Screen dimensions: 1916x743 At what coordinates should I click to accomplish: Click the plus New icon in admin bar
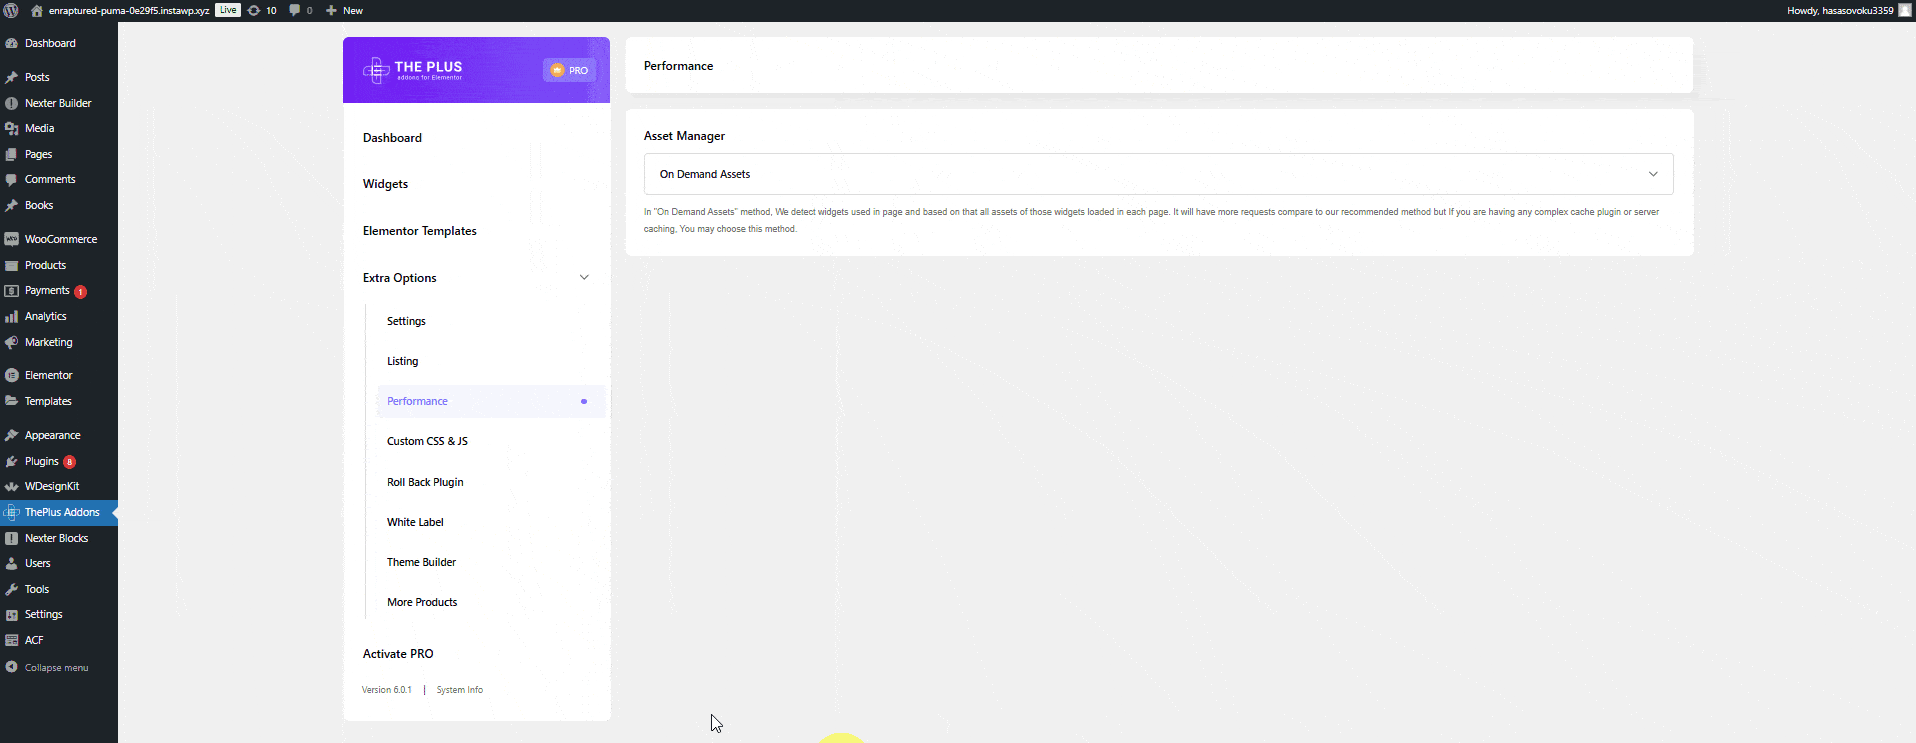click(331, 10)
